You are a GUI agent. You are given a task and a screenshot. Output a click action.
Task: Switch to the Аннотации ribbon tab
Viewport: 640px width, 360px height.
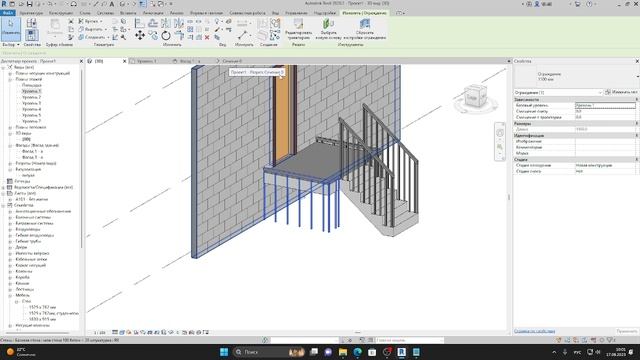pyautogui.click(x=153, y=13)
